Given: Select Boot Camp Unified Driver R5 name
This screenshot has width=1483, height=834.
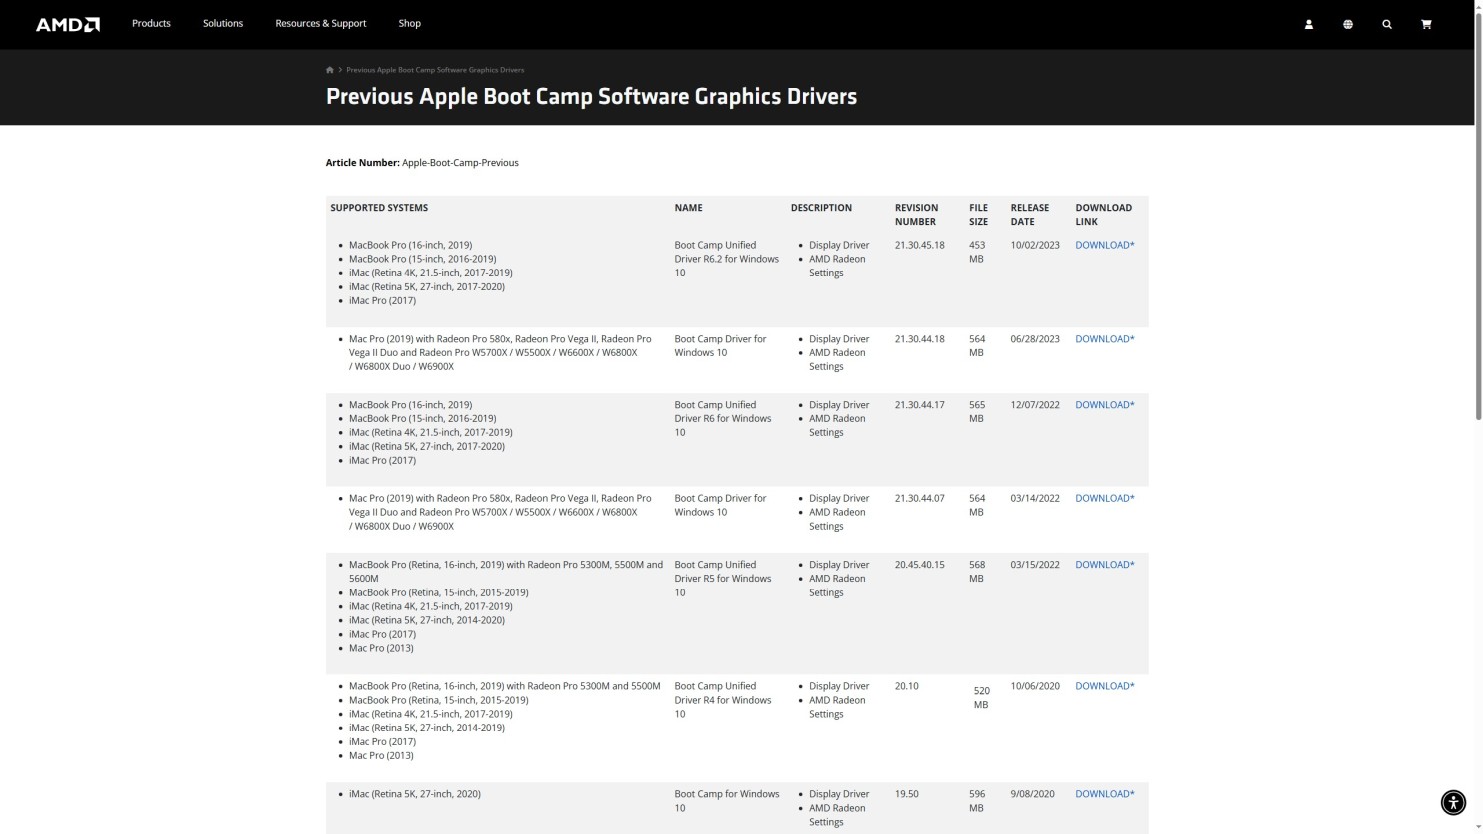Looking at the screenshot, I should 723,579.
